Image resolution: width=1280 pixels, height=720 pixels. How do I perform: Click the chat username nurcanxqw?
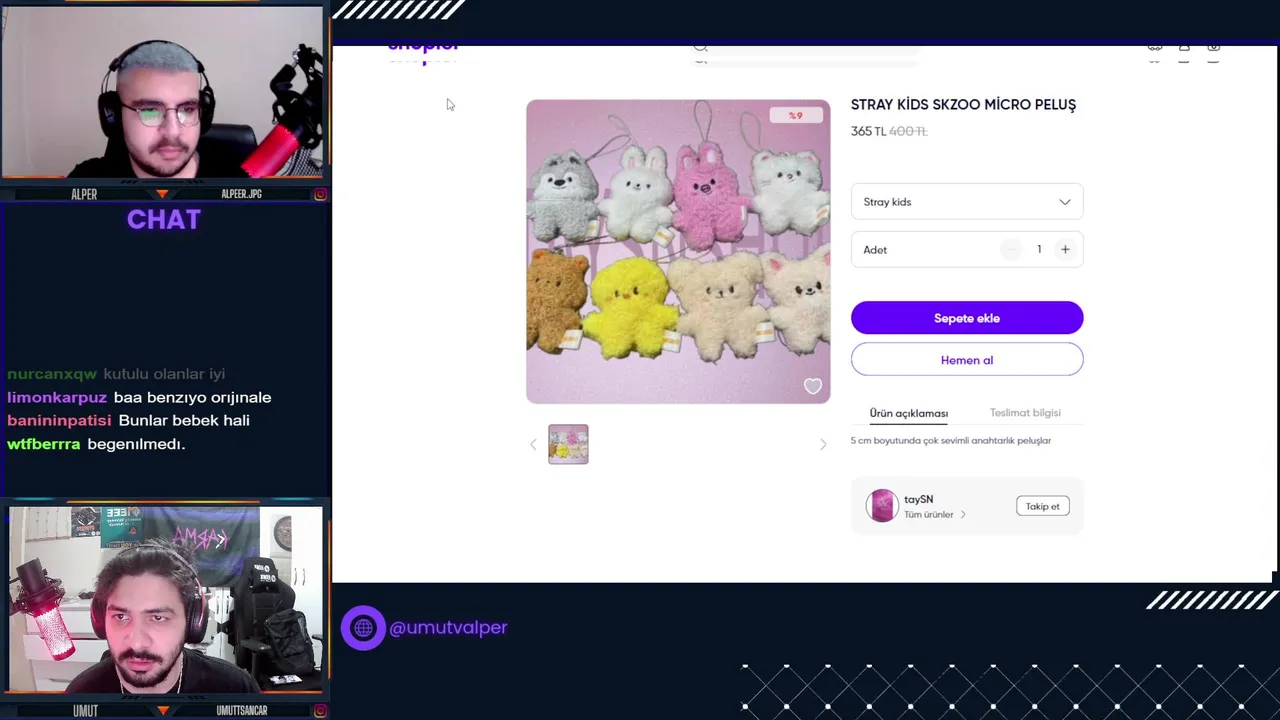coord(52,374)
